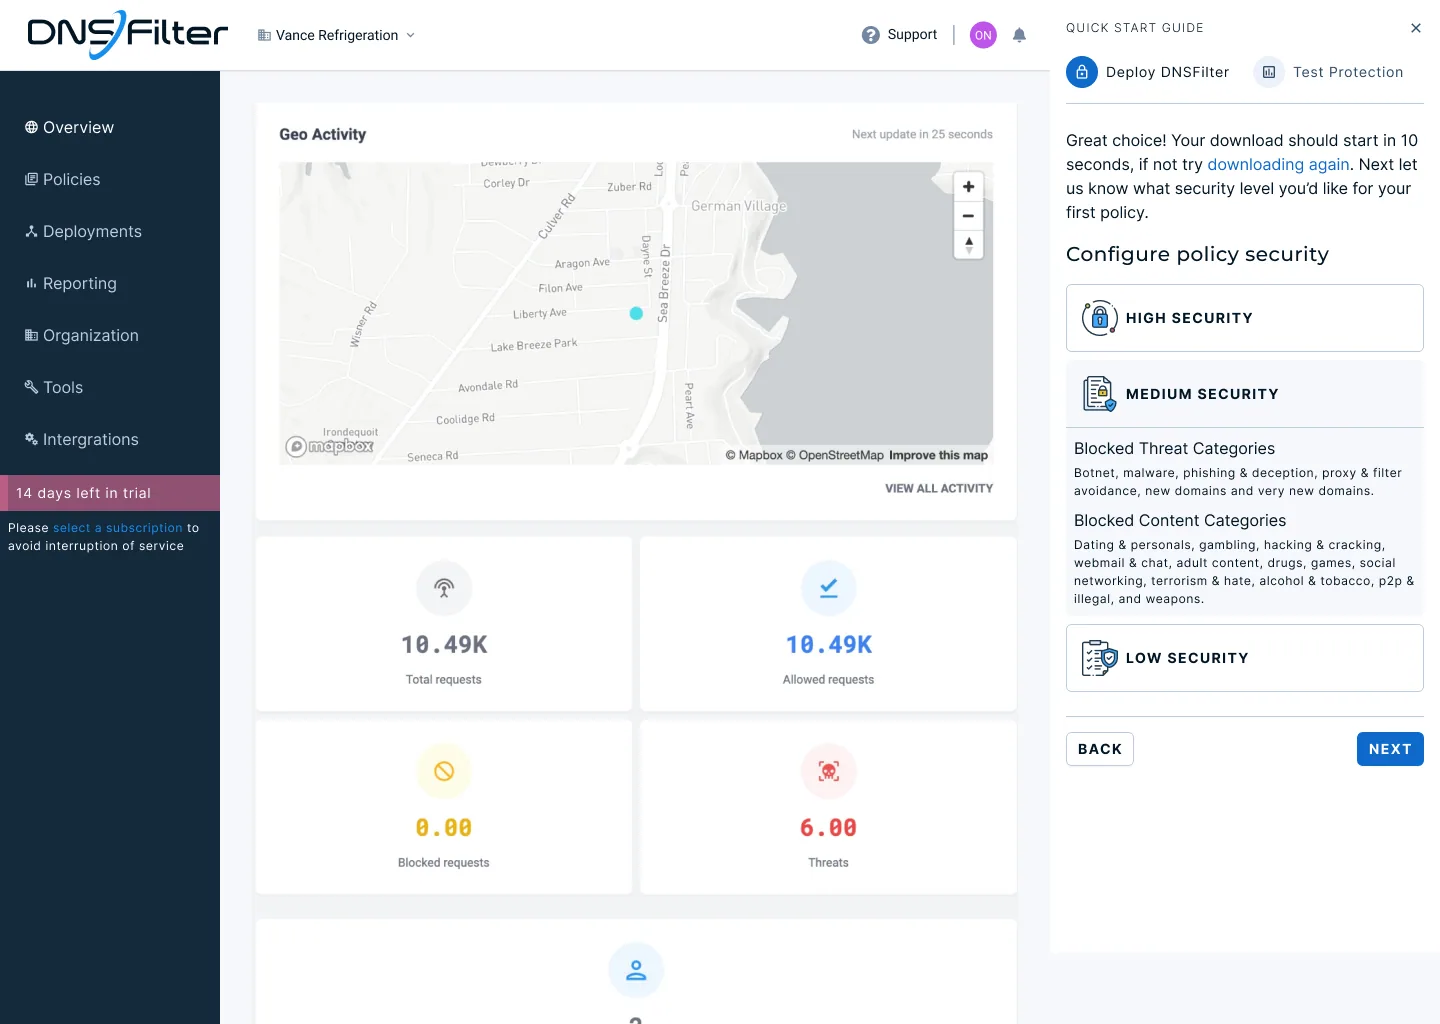
Task: Click the 0.00 Blocked requests value
Action: (x=444, y=828)
